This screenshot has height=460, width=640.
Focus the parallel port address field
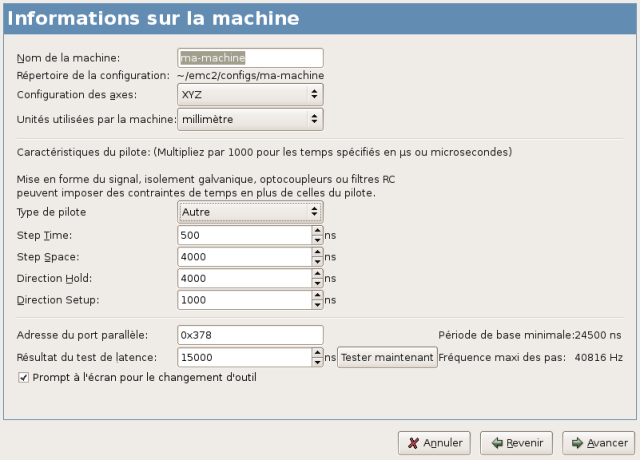coord(250,334)
